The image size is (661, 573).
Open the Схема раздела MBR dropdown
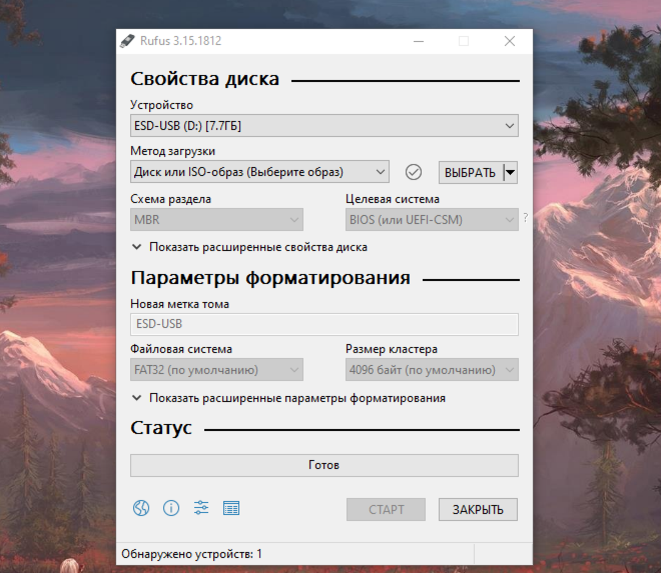pos(217,220)
